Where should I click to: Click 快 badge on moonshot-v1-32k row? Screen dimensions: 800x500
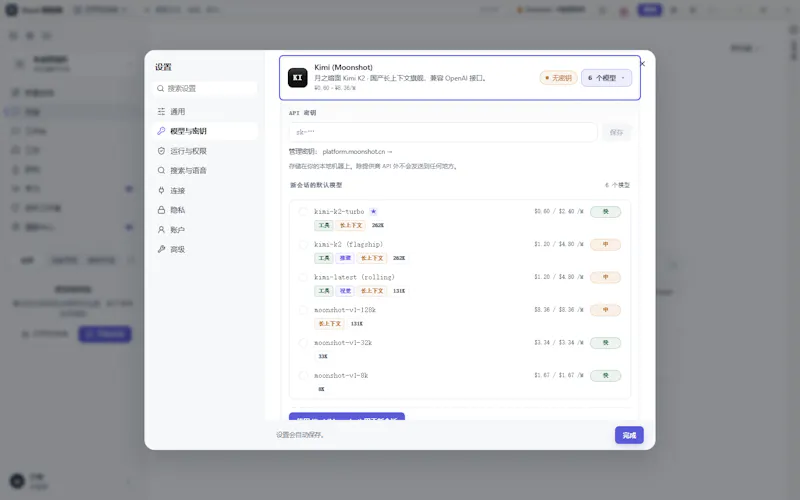tap(606, 343)
